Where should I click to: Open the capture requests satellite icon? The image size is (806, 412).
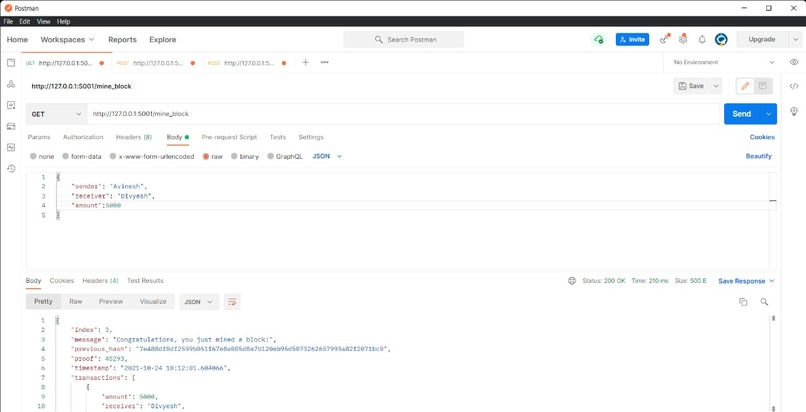[665, 40]
